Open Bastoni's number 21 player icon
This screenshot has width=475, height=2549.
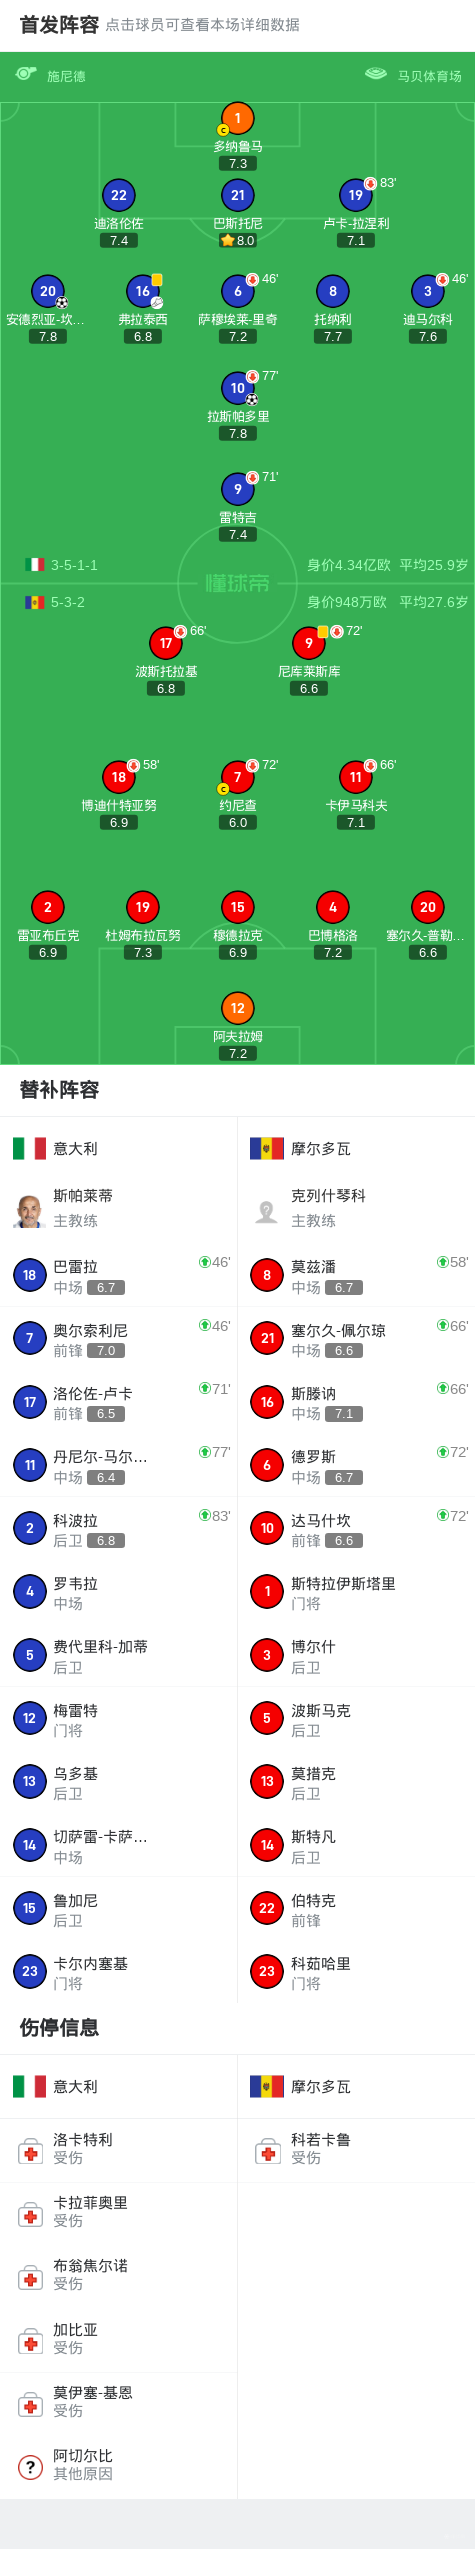point(237,195)
